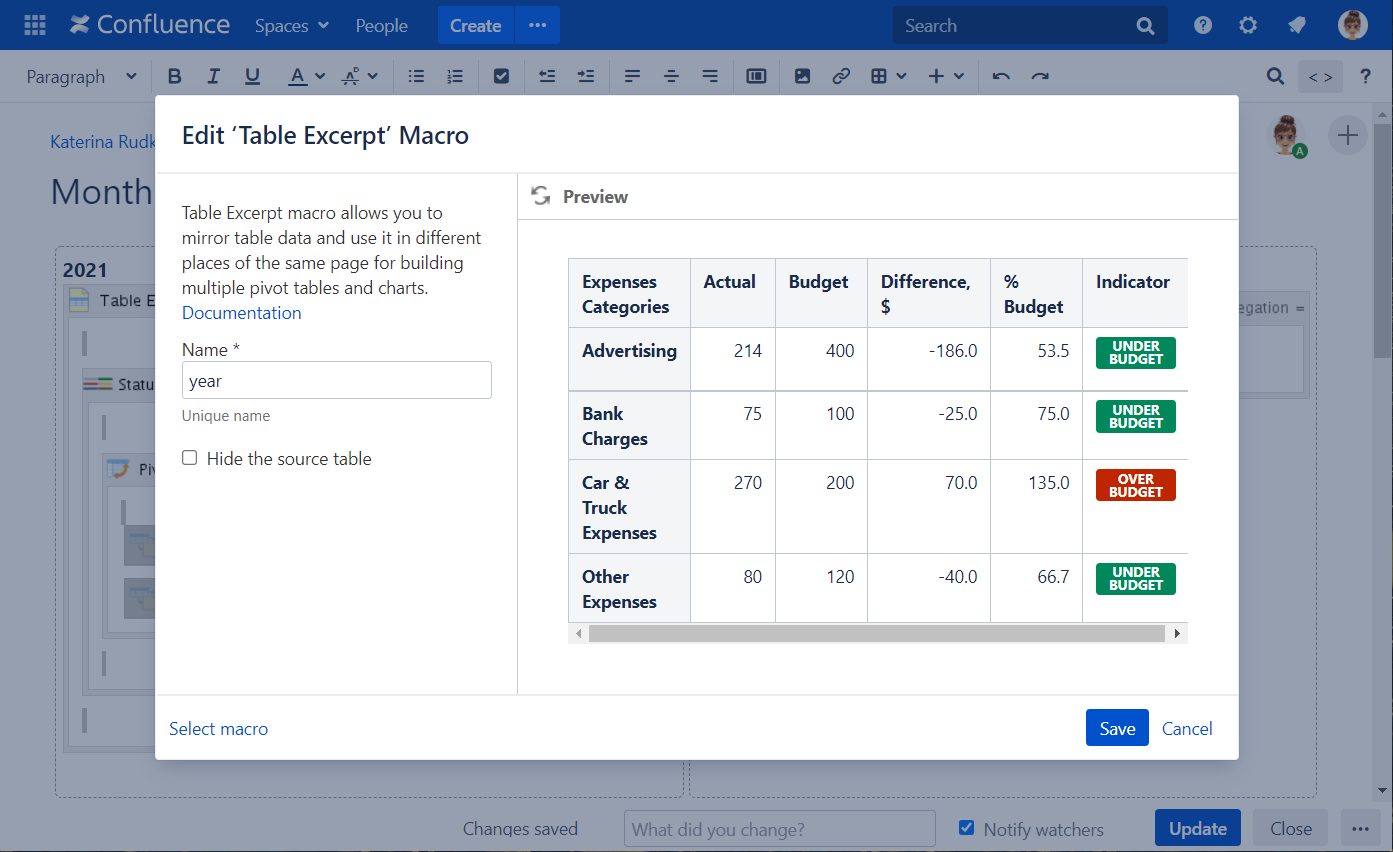Expand the Paragraph style dropdown

(x=82, y=76)
